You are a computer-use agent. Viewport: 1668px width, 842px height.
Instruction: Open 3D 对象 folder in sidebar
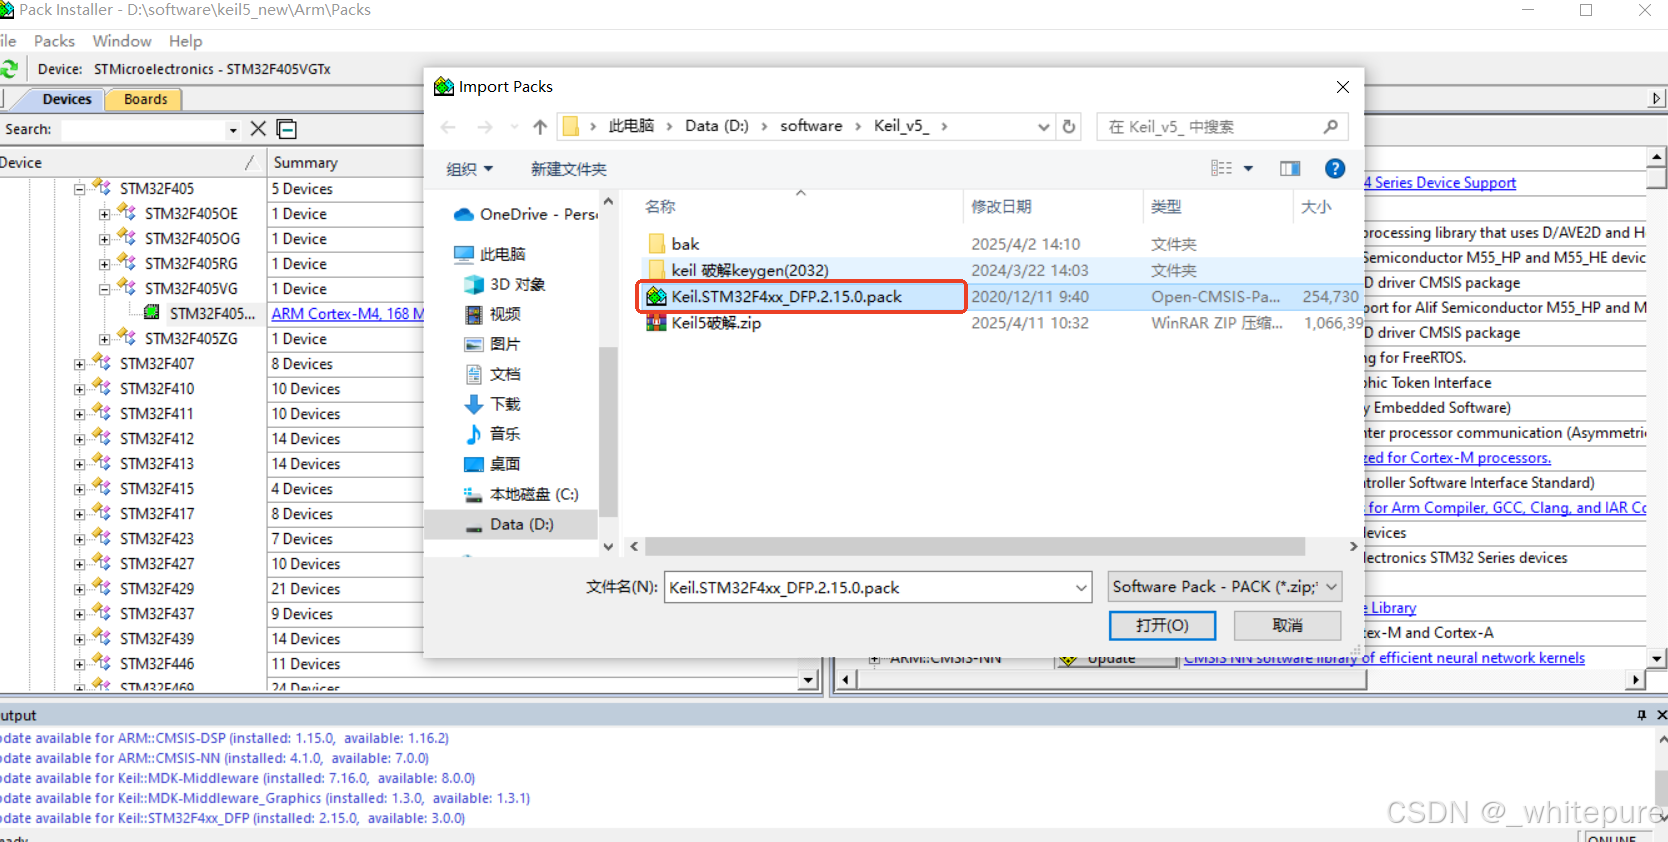coord(505,284)
